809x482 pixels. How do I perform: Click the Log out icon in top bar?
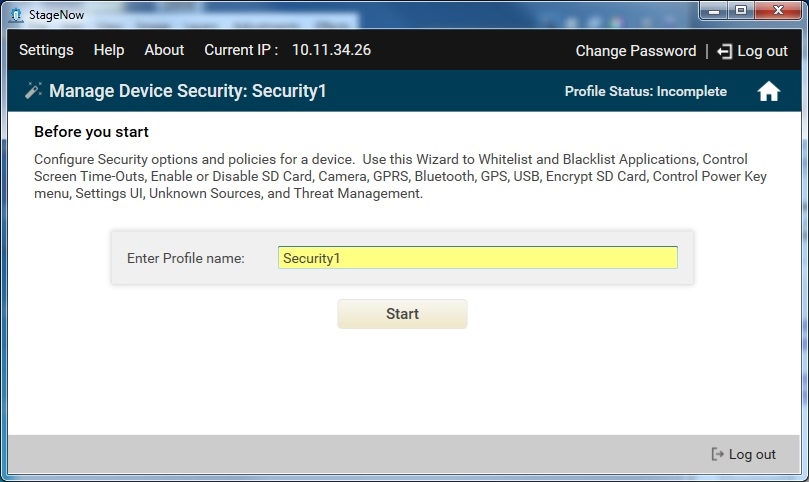(725, 51)
